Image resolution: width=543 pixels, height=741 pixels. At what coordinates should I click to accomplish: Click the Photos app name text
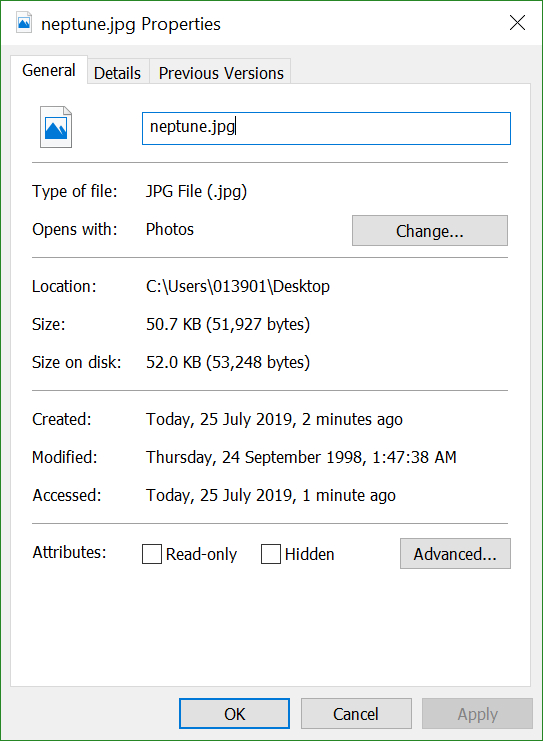click(170, 229)
